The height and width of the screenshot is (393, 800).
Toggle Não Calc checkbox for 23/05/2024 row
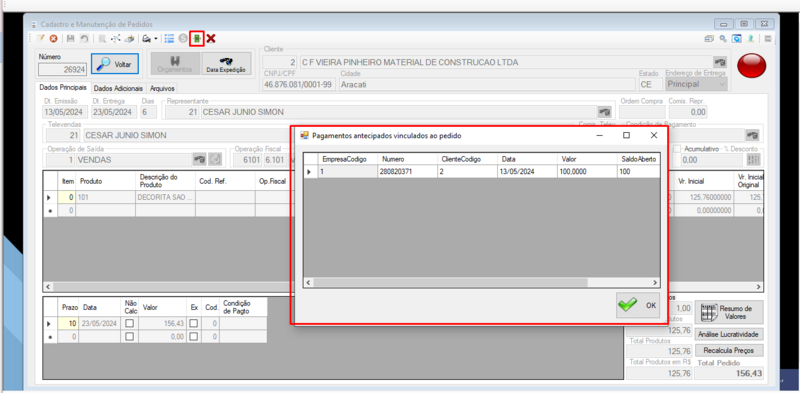130,324
